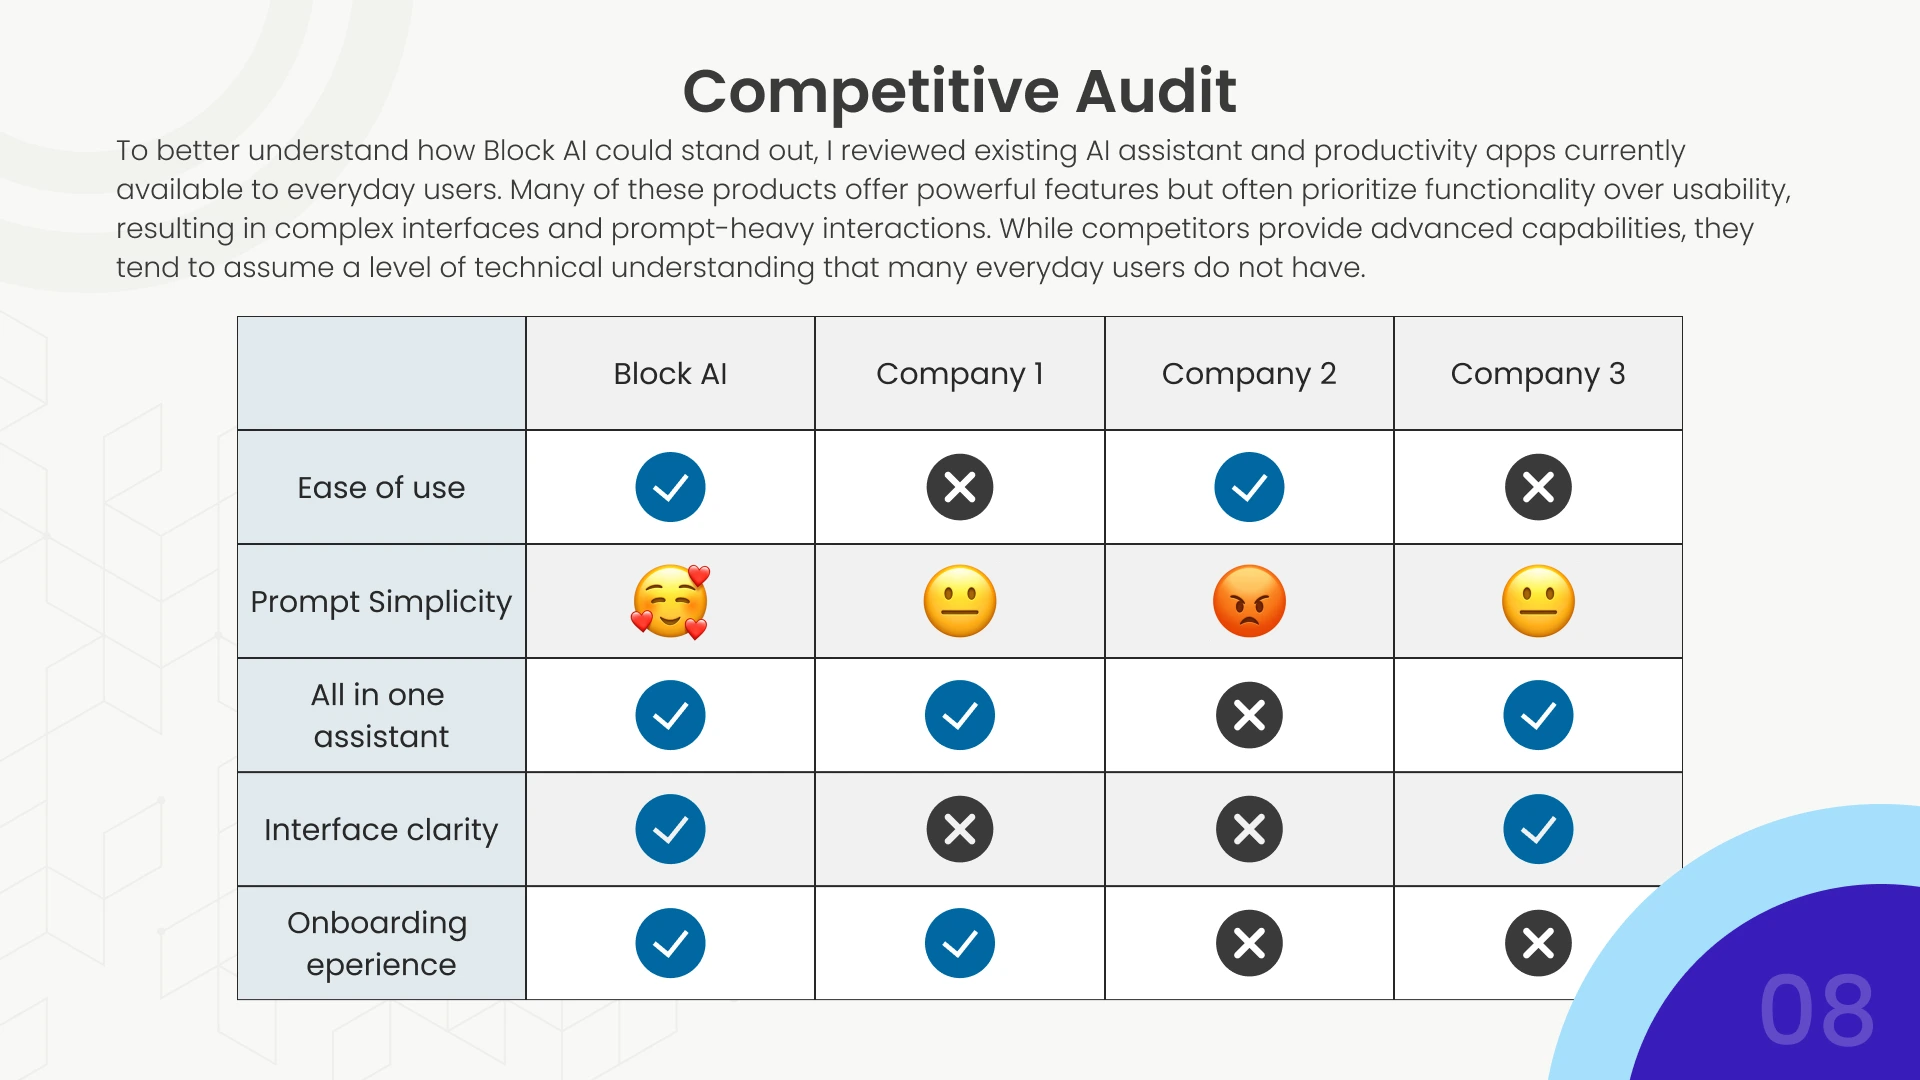The height and width of the screenshot is (1080, 1920).
Task: Click Company 1's neutral face emoji
Action: coord(959,601)
